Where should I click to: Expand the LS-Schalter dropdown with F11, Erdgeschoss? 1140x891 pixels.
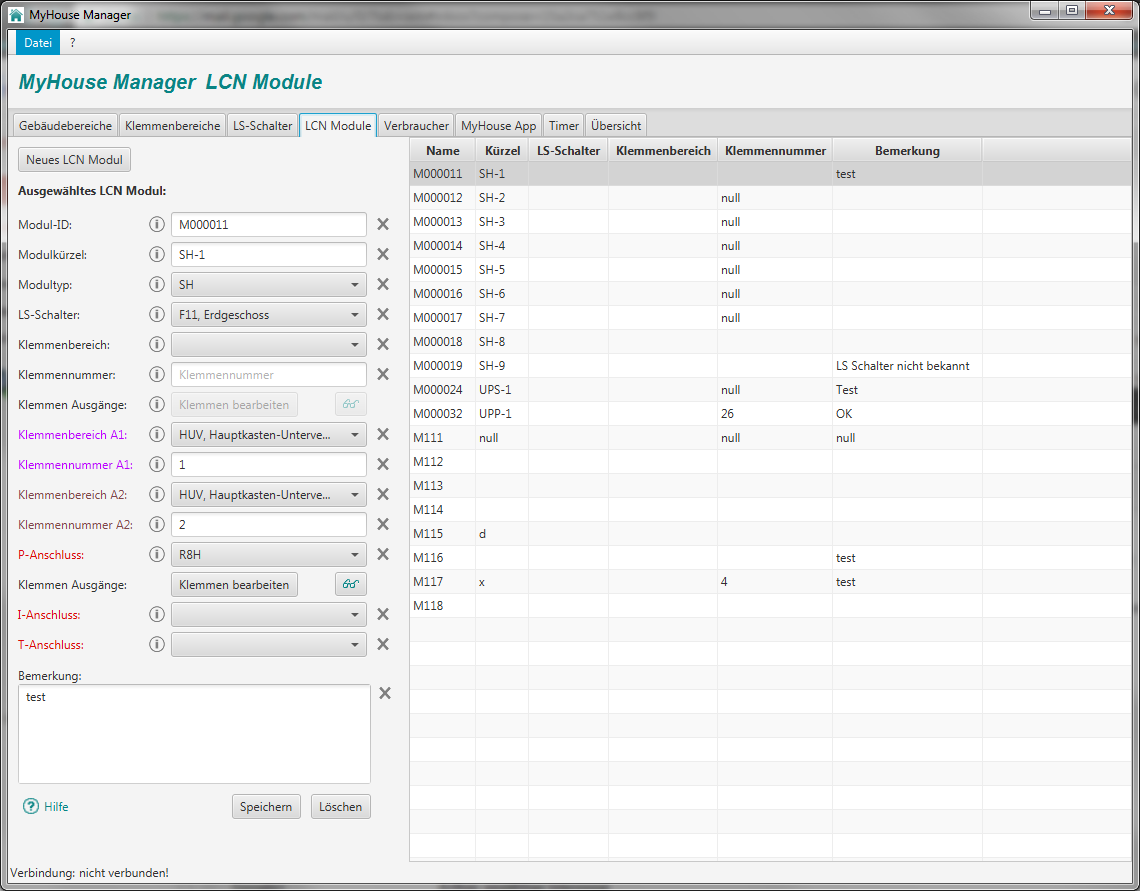(268, 315)
